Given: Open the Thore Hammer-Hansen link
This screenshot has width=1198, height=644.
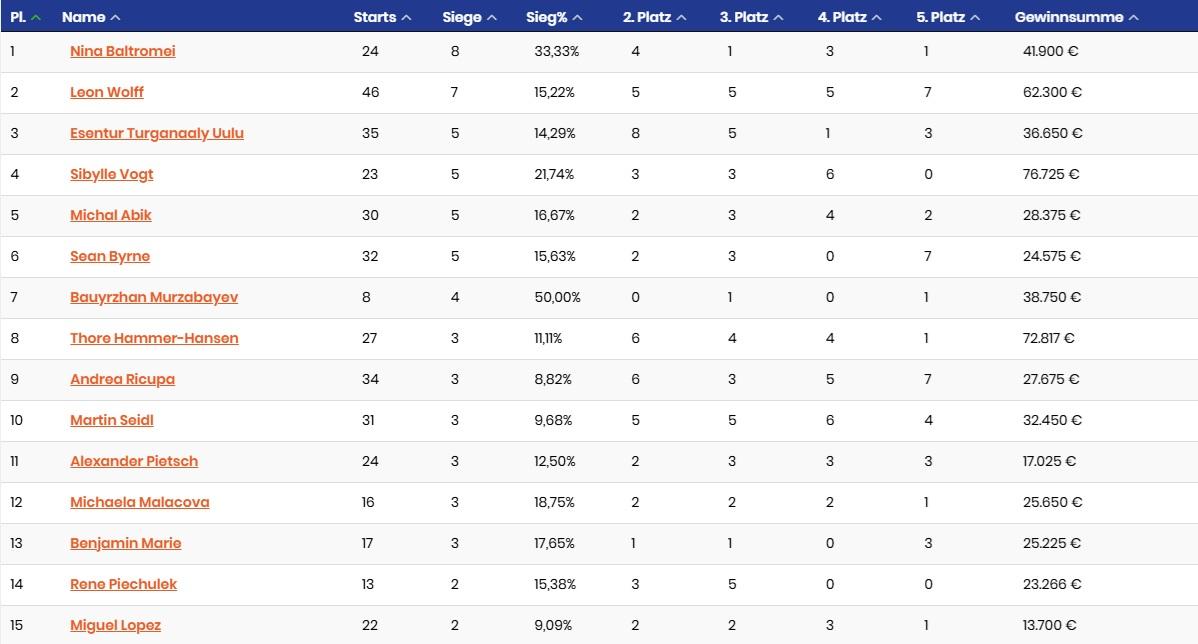Looking at the screenshot, I should (154, 338).
